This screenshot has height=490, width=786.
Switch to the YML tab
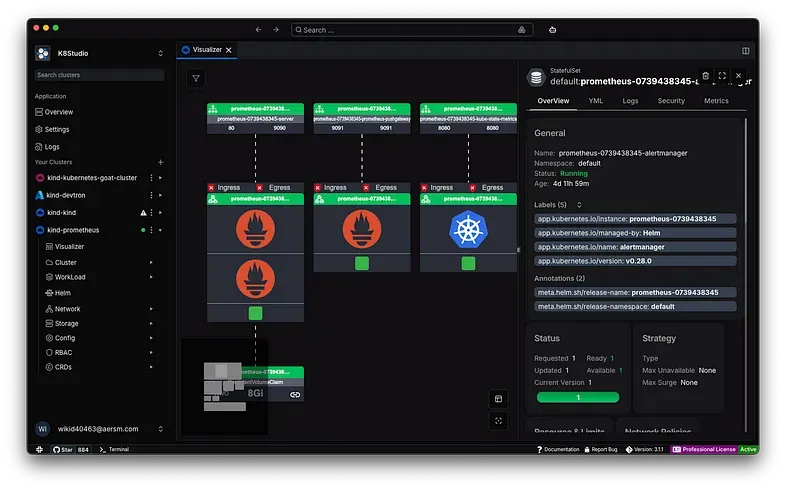tap(595, 101)
